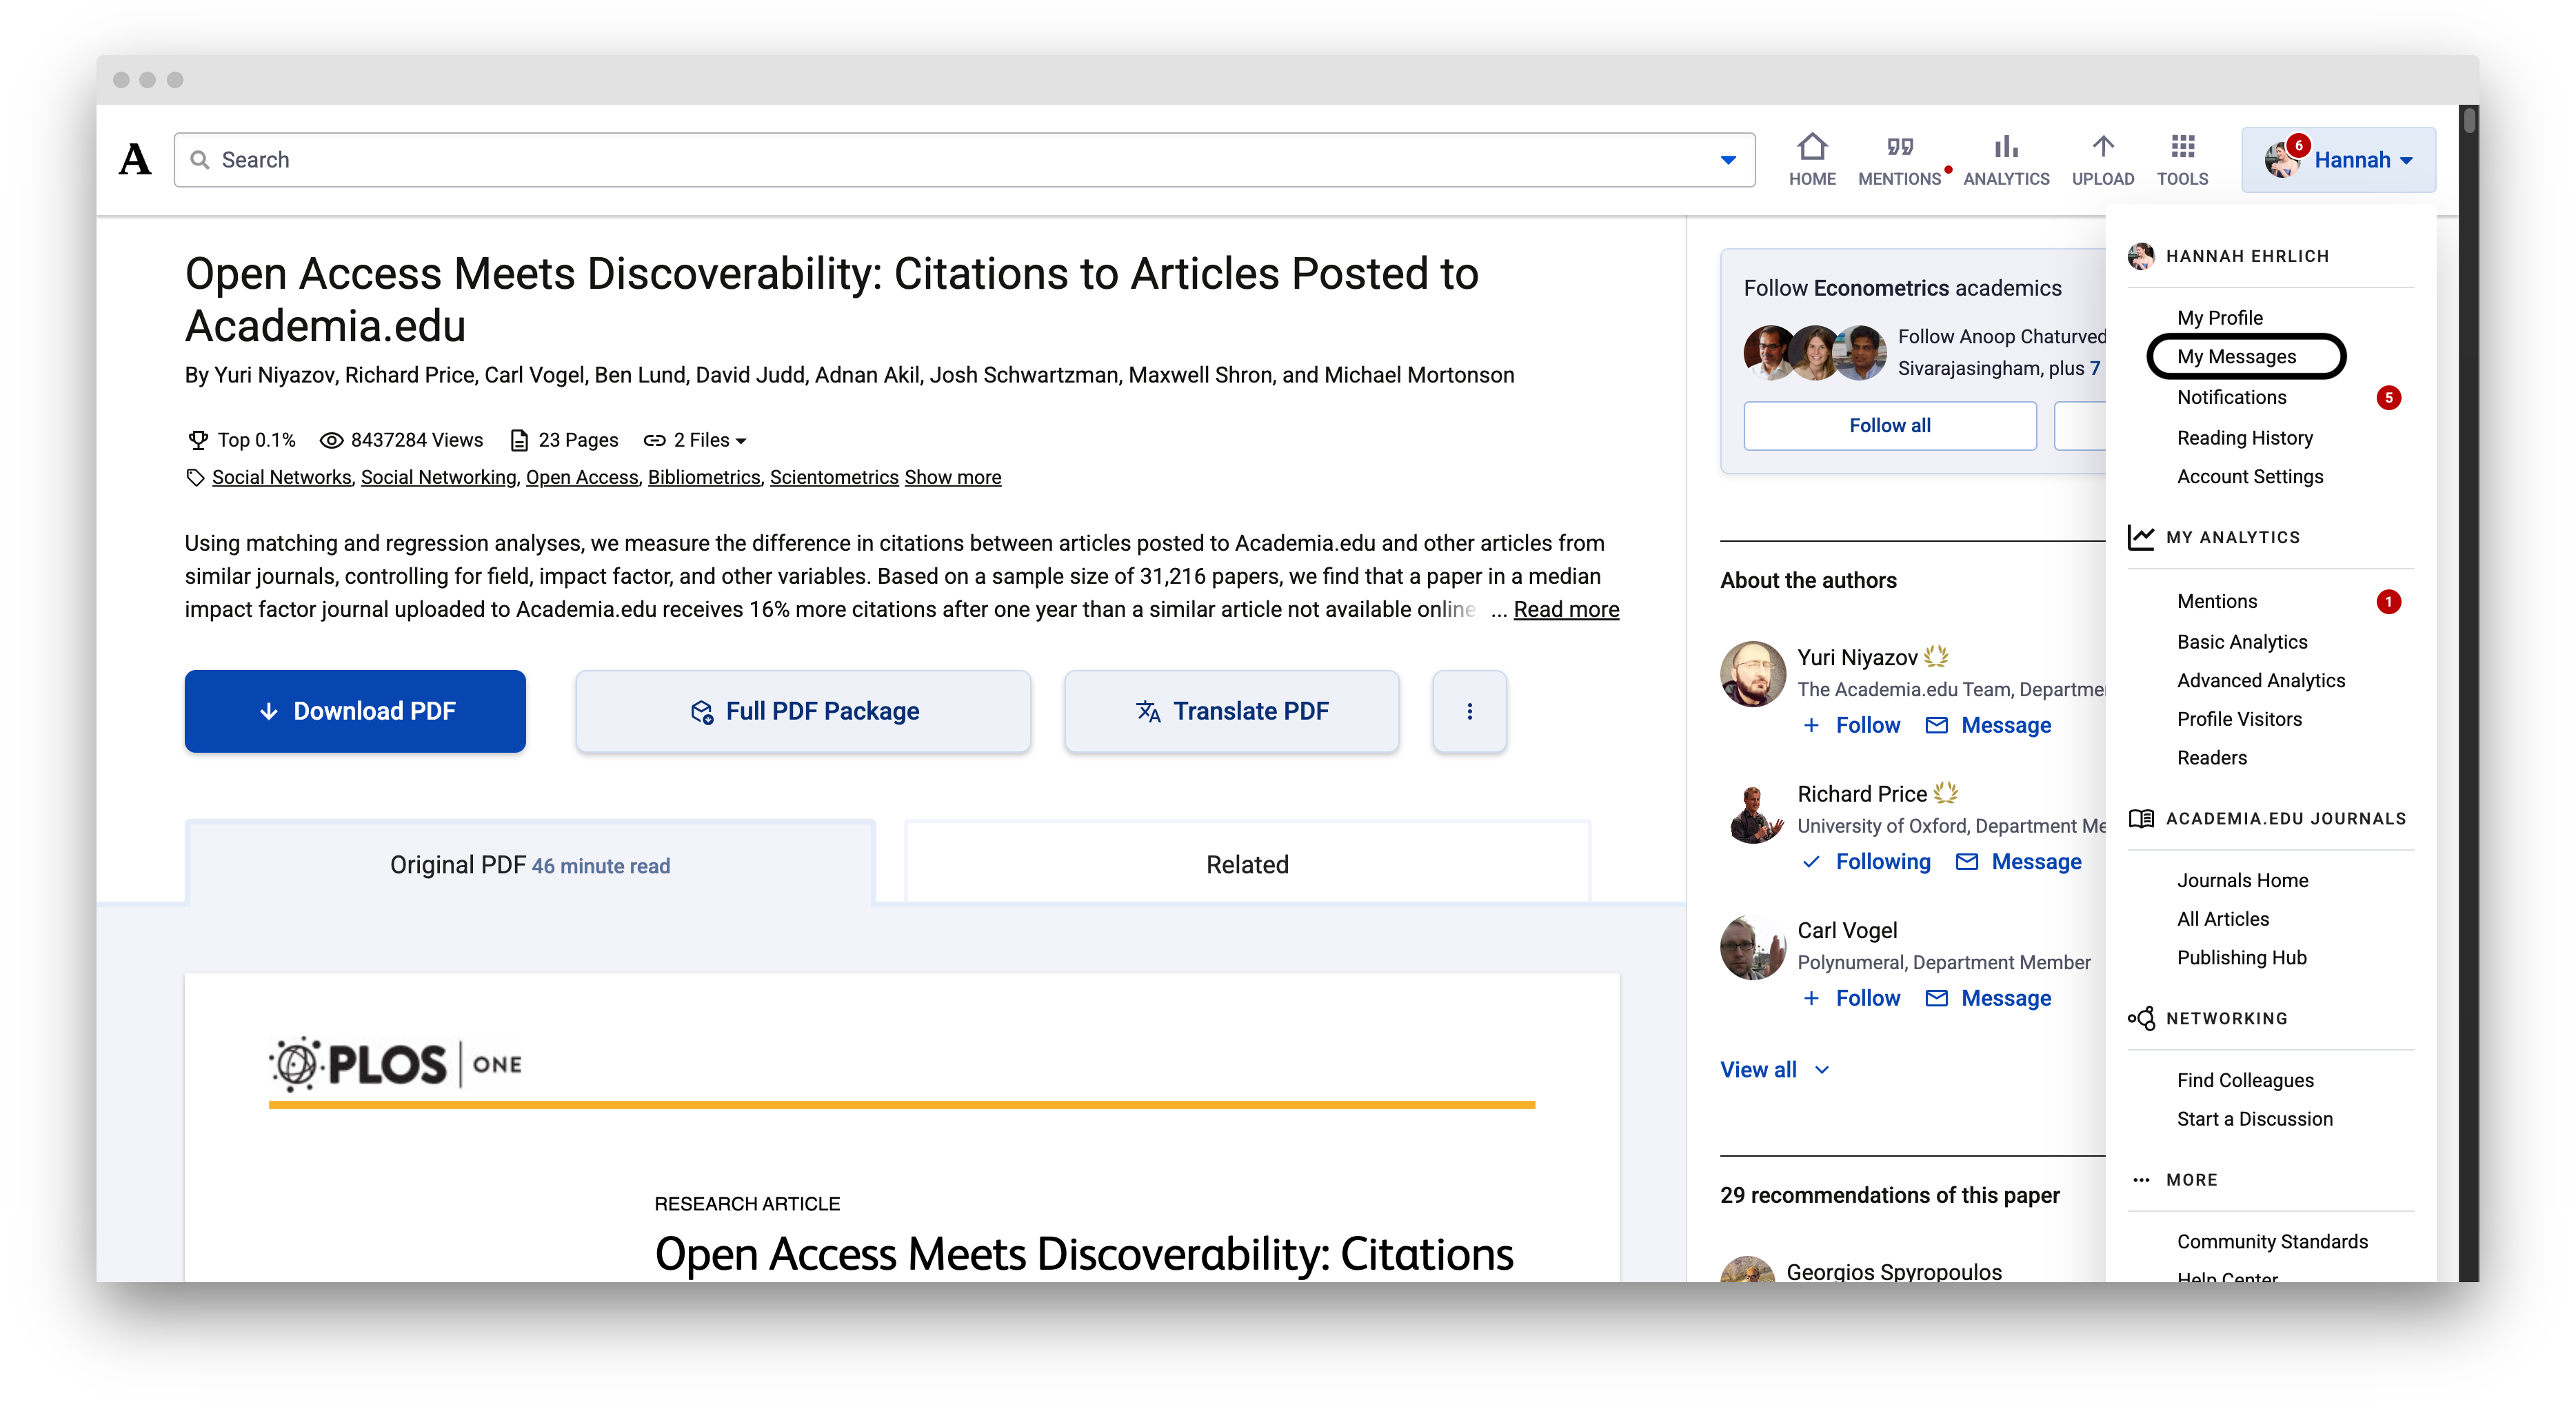Message Carl Vogel

1988,998
